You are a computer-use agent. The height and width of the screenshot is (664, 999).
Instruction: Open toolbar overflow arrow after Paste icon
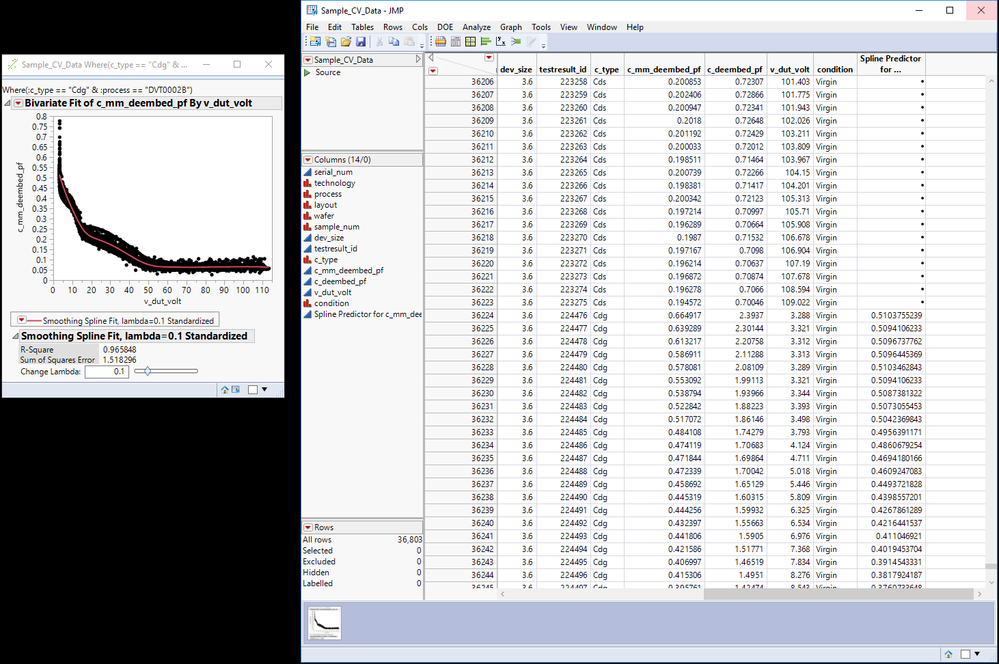[x=421, y=45]
